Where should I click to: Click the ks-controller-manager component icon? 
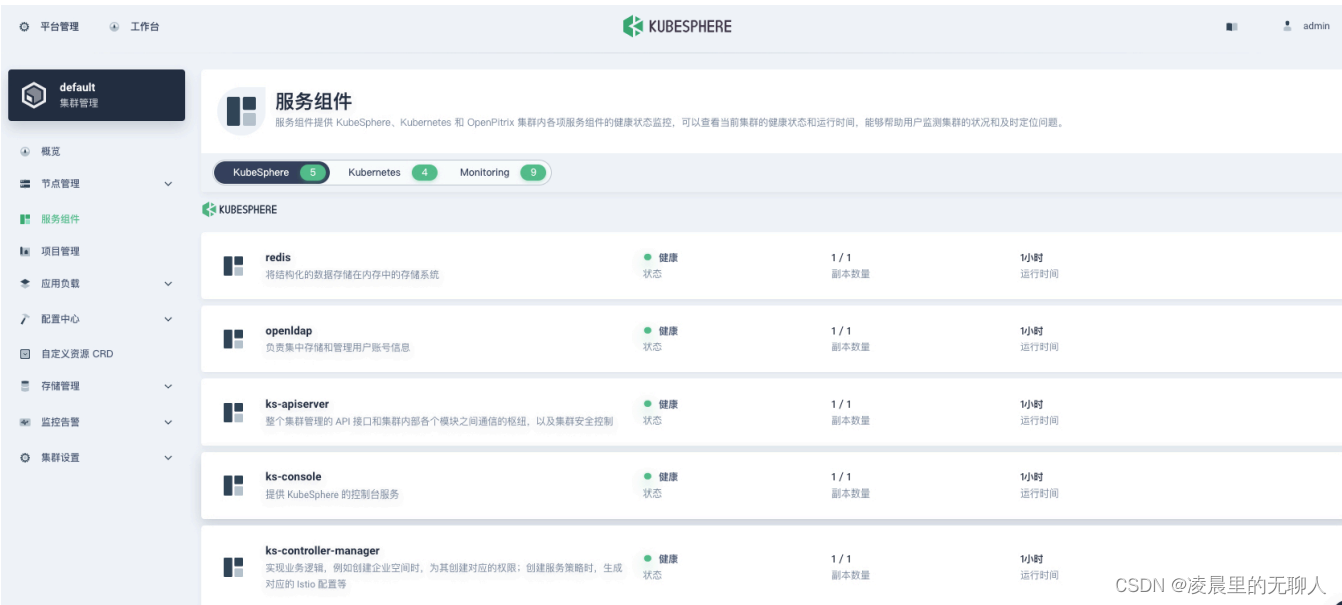233,567
